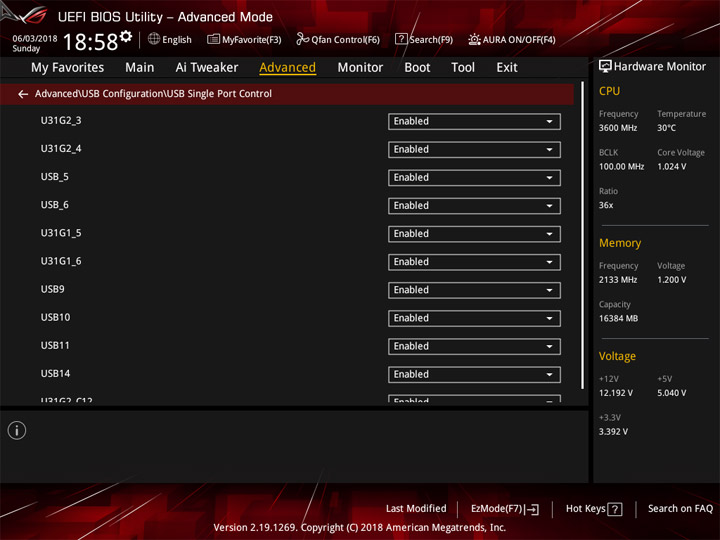720x540 pixels.
Task: Click the info circle icon
Action: [17, 430]
